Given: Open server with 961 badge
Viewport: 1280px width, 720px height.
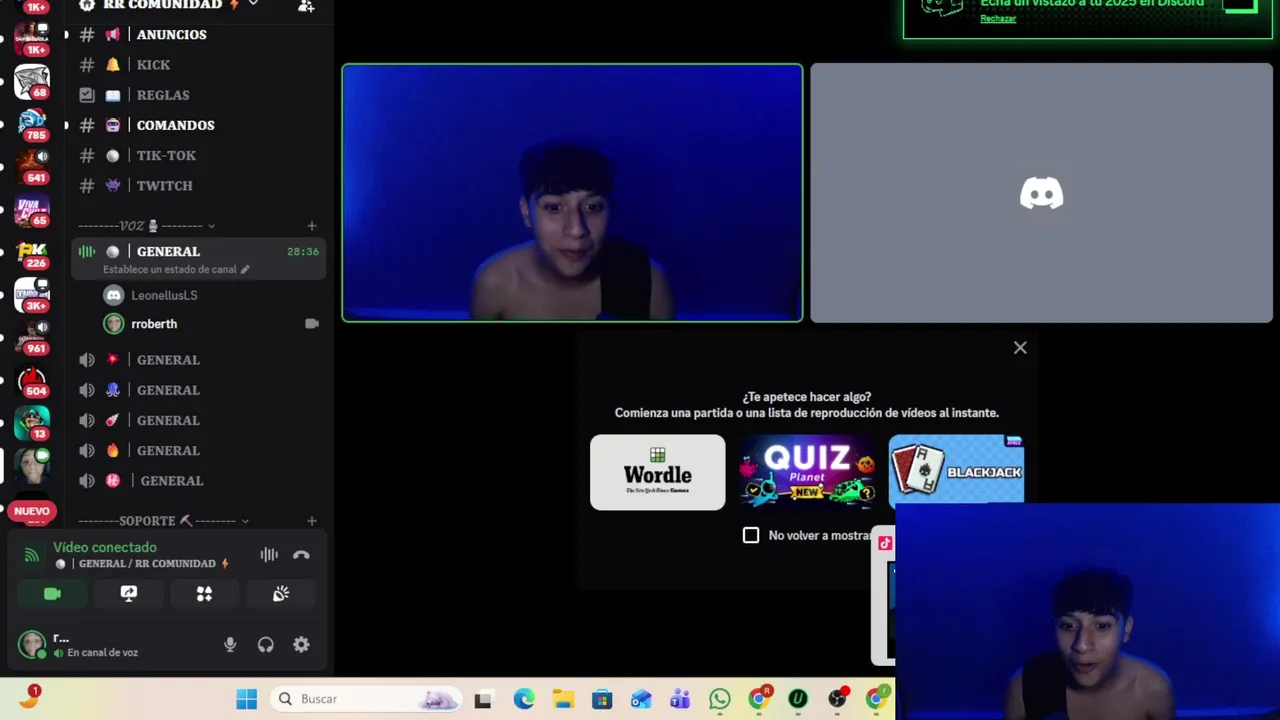Looking at the screenshot, I should tap(32, 338).
